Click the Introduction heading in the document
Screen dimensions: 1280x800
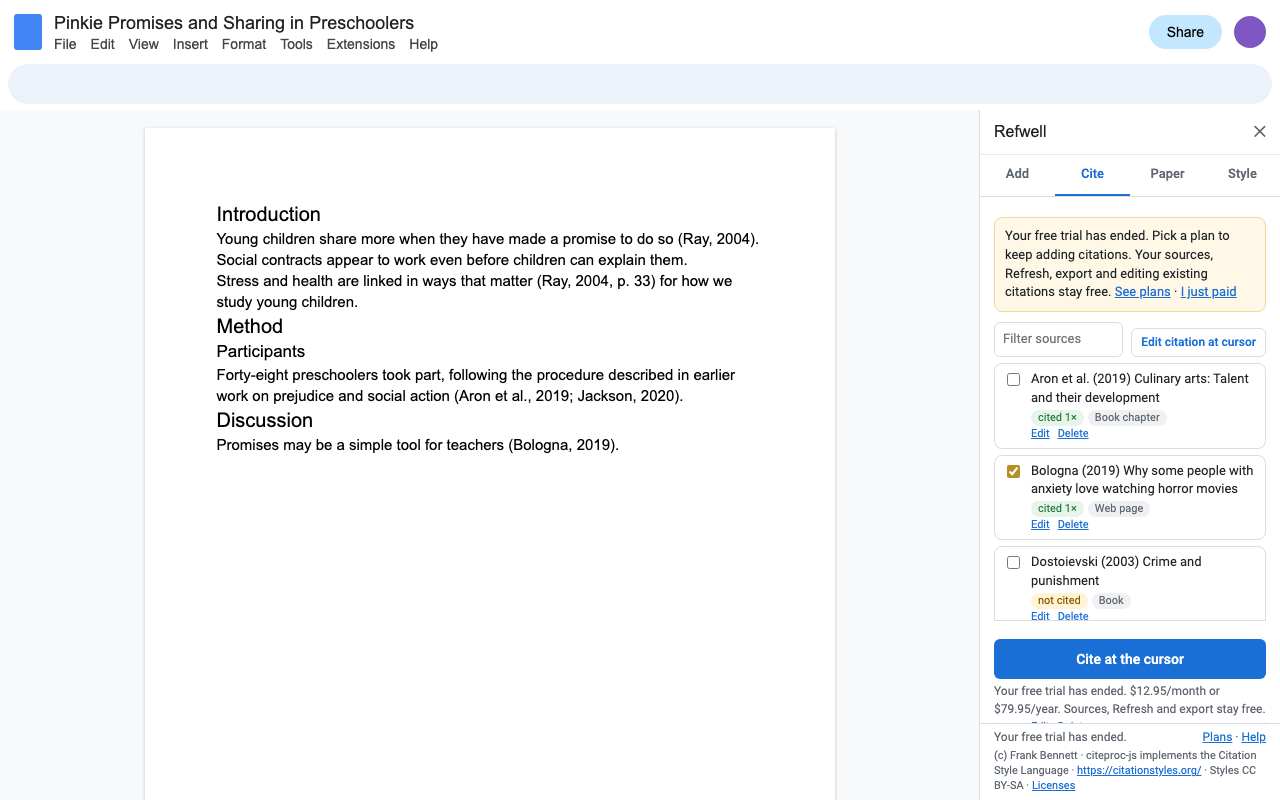pos(268,214)
